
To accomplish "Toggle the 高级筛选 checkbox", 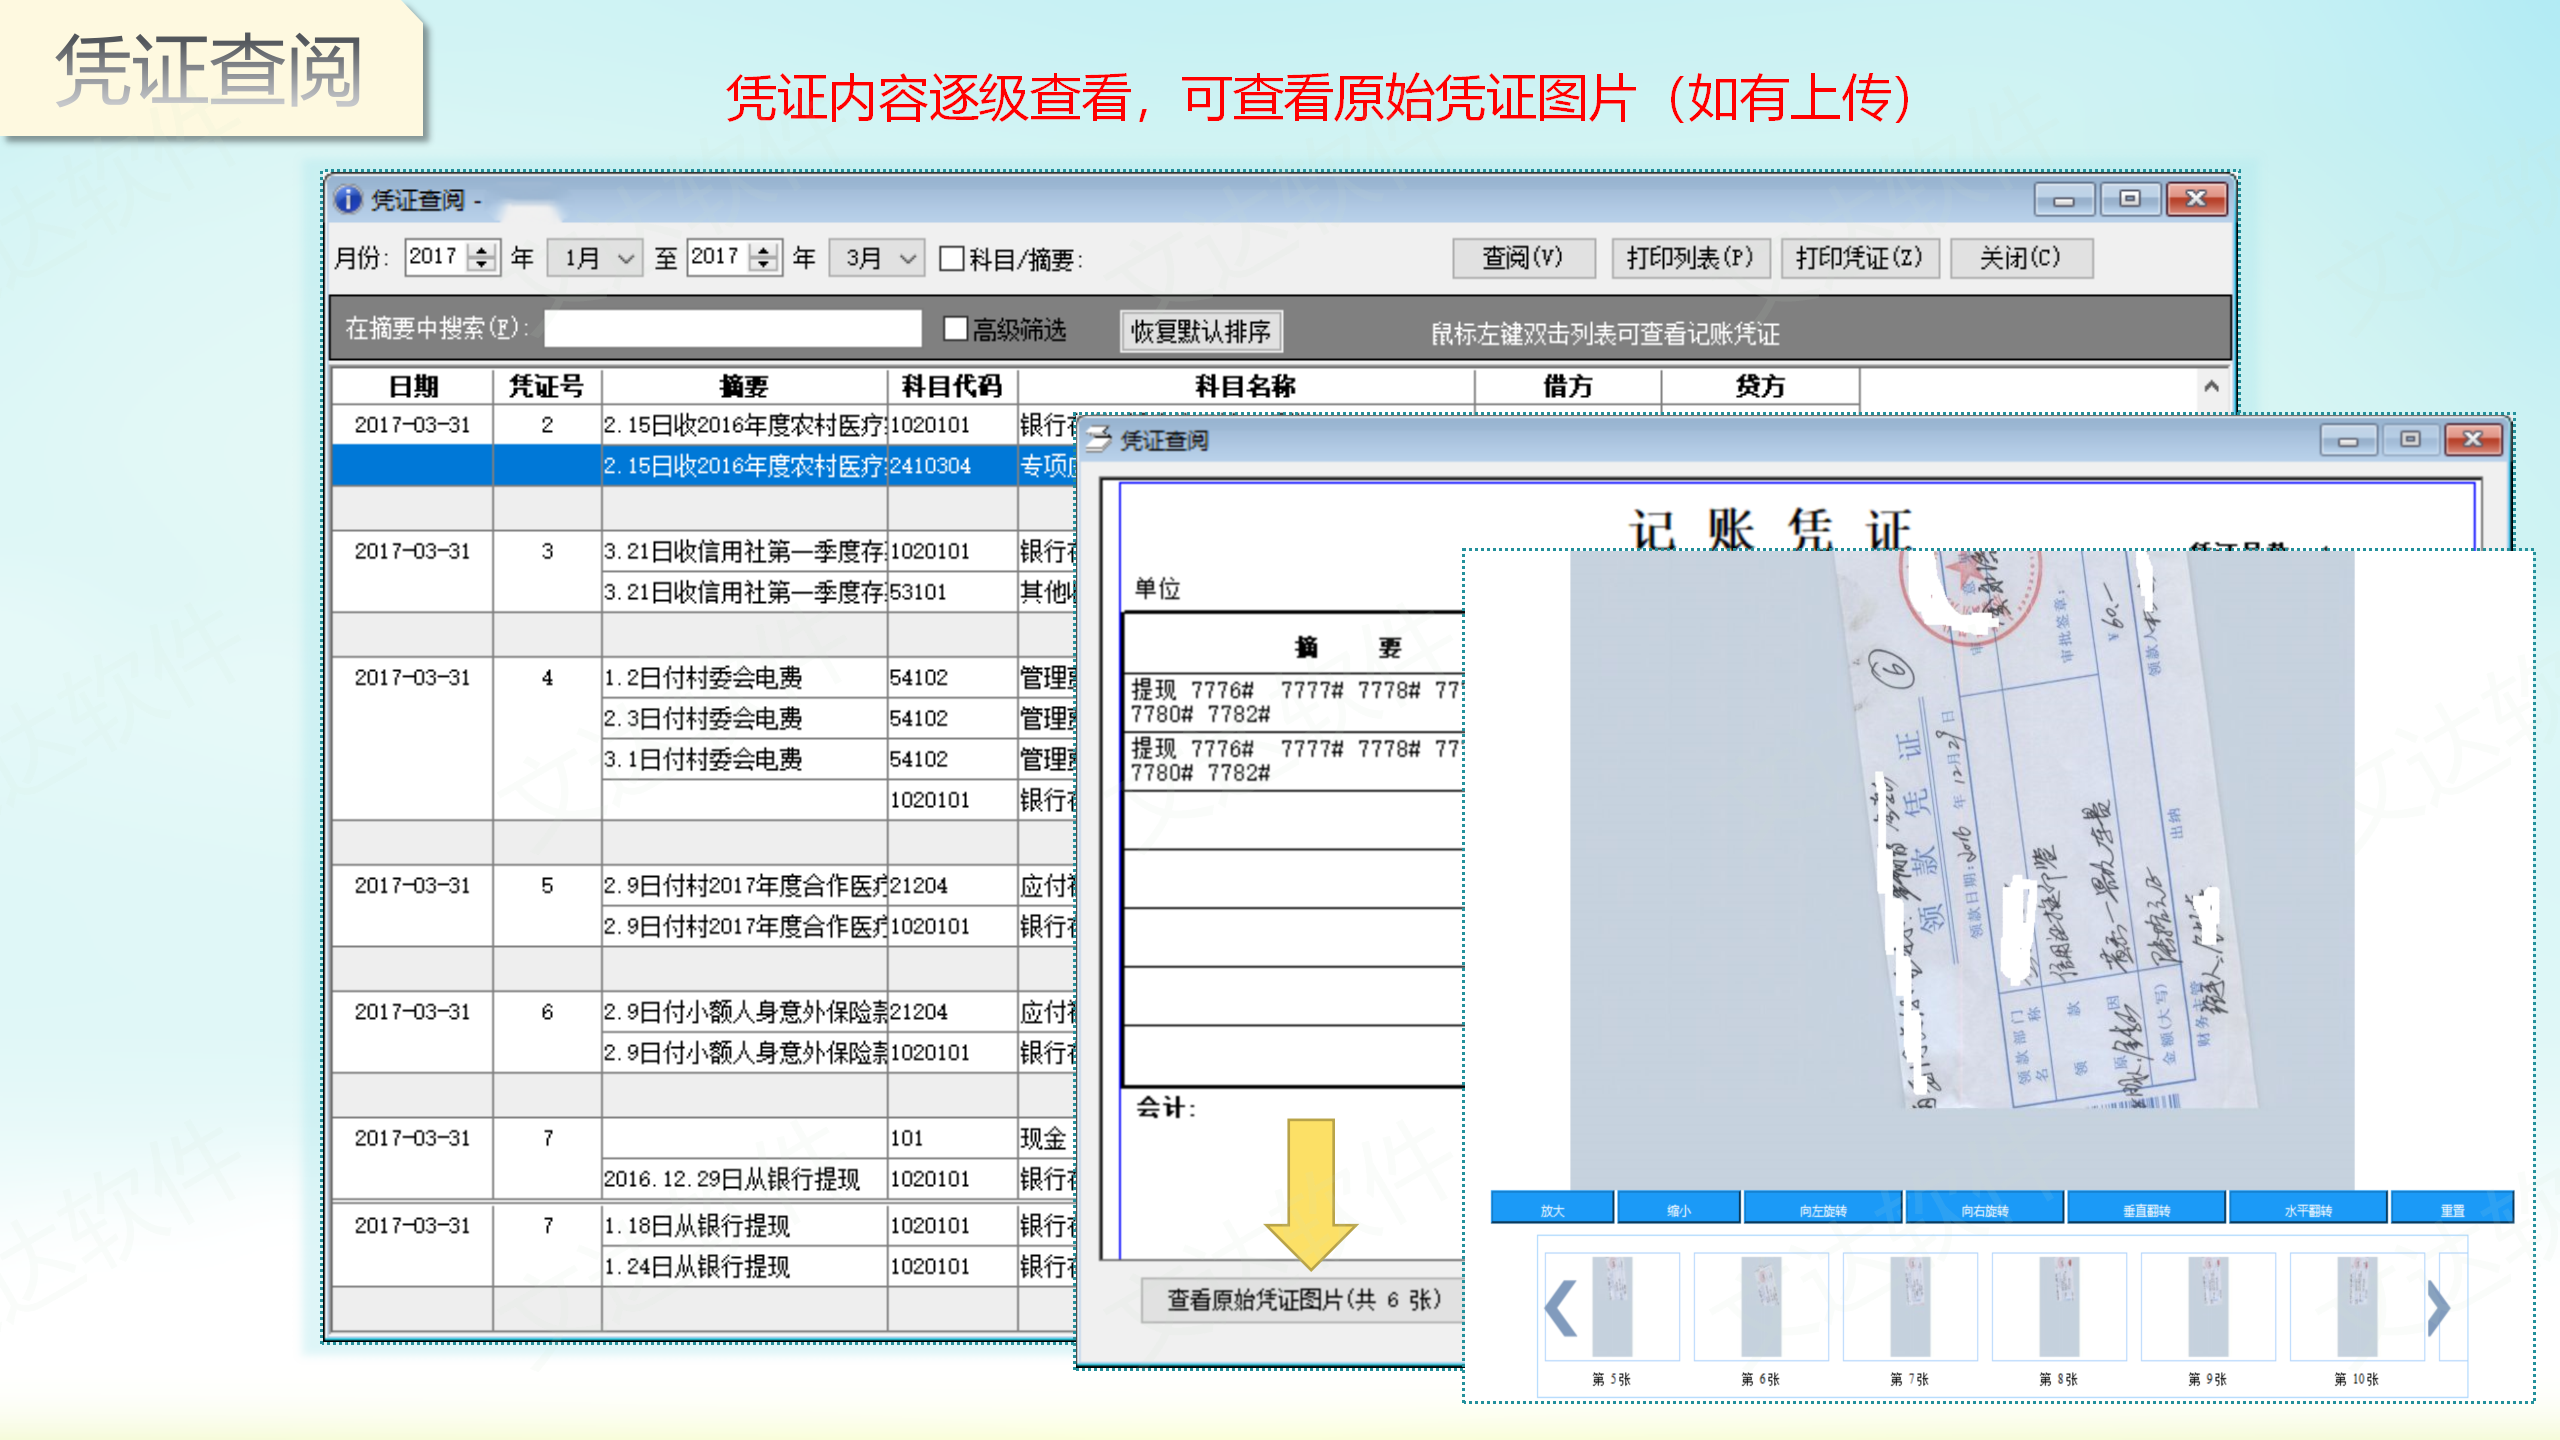I will click(956, 329).
